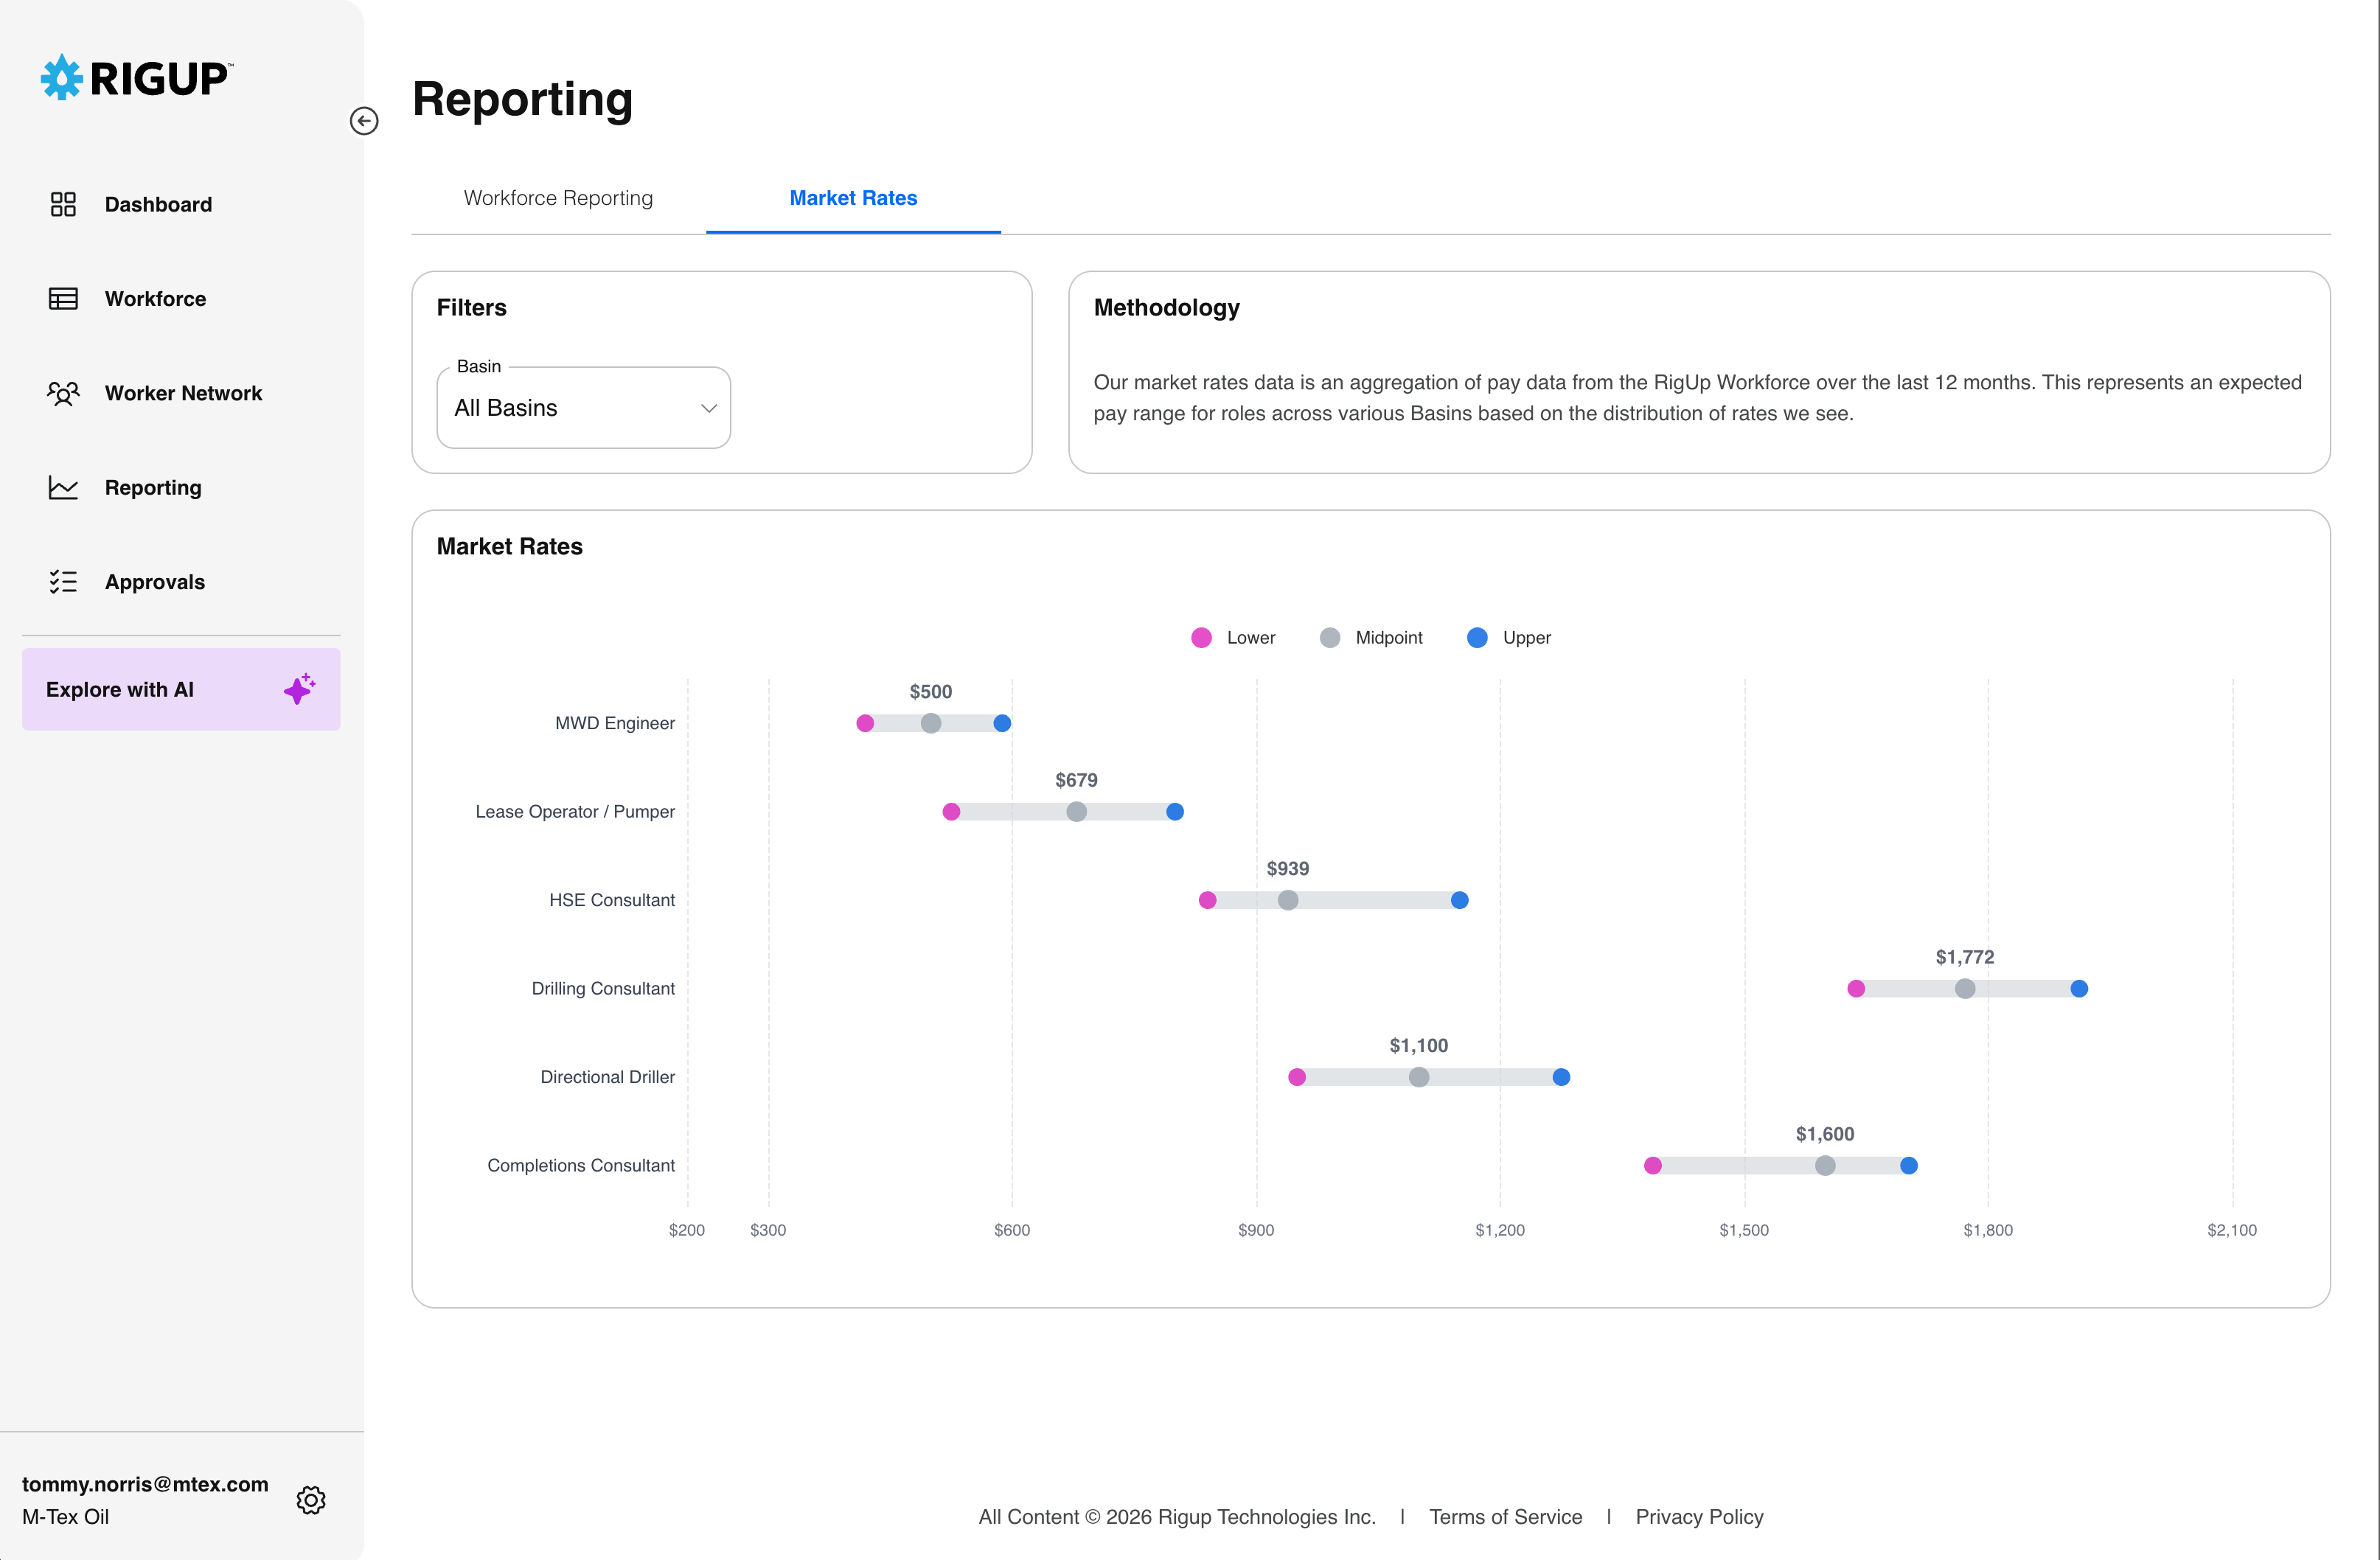Click the Basin dropdown chevron arrow
The width and height of the screenshot is (2380, 1560).
[709, 408]
